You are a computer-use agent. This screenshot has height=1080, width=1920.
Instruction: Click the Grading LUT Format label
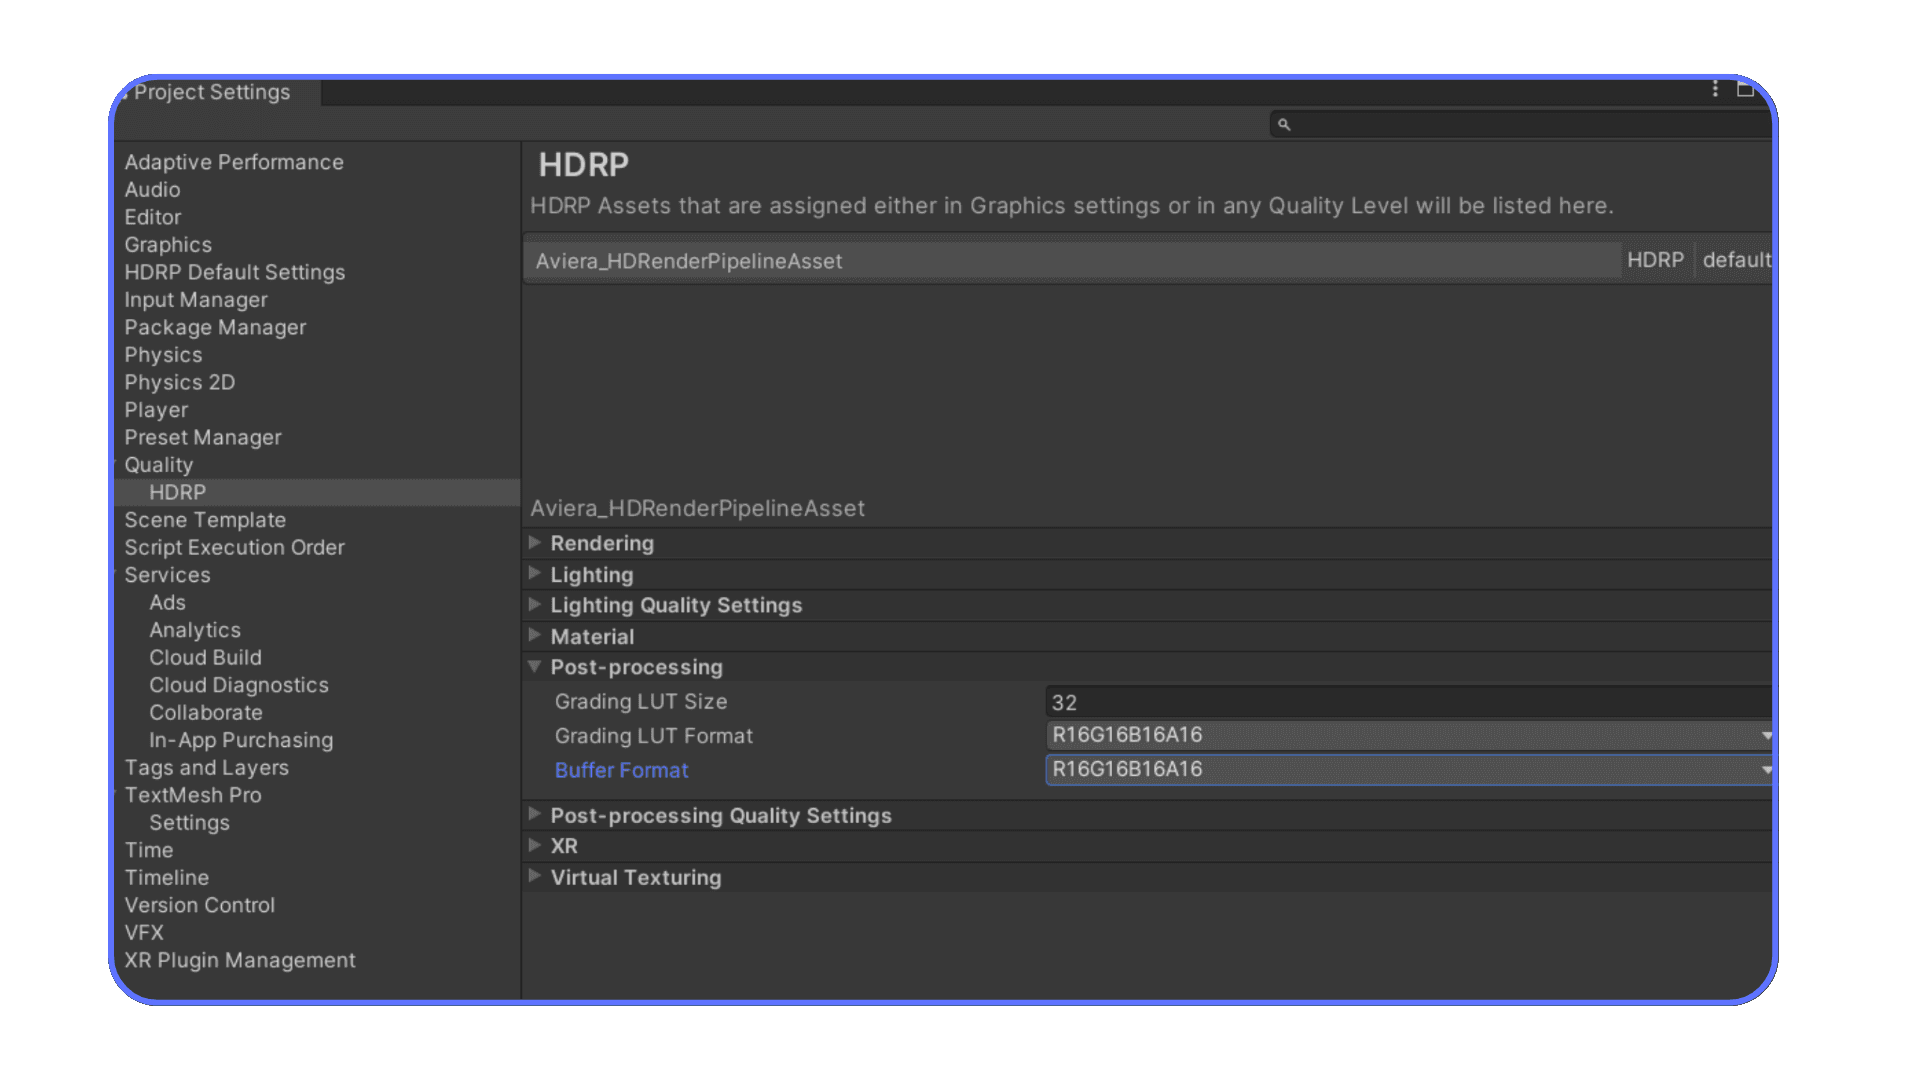[x=654, y=736]
